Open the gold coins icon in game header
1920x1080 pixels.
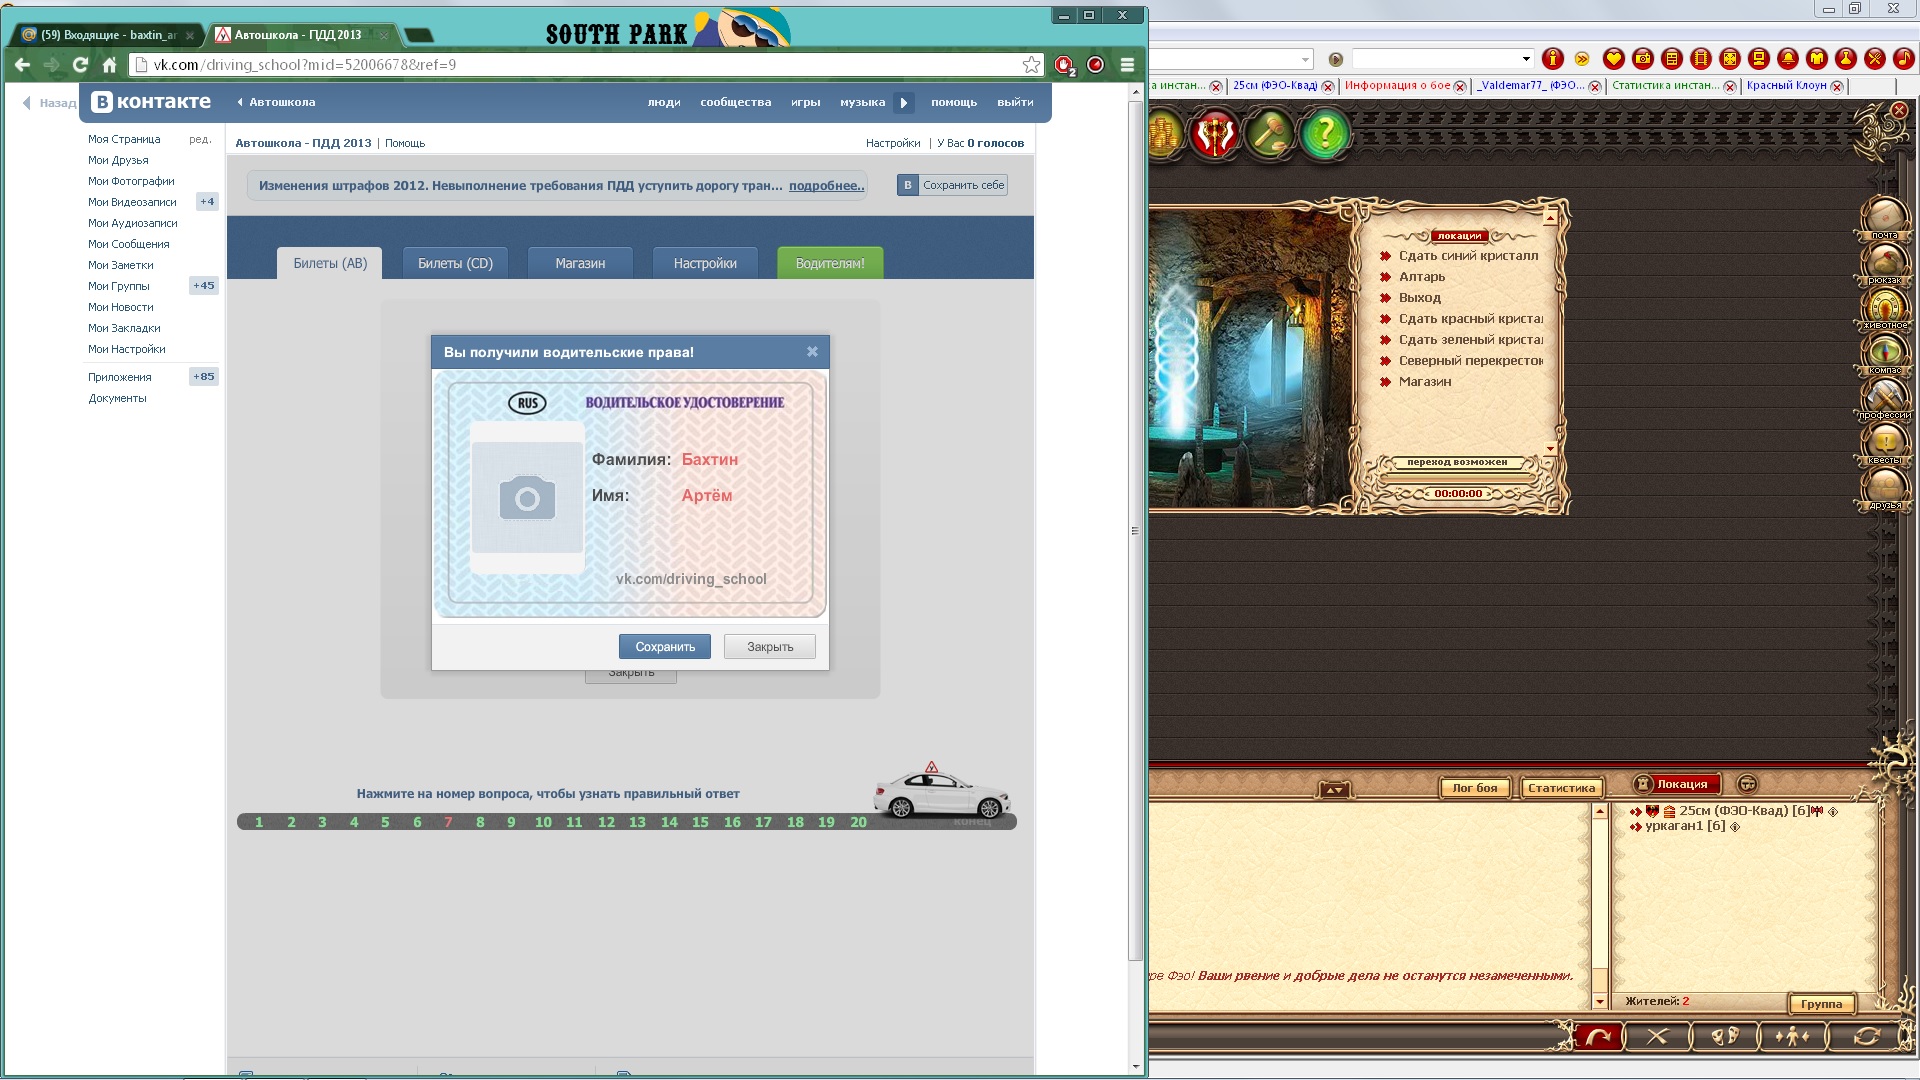pos(1165,133)
